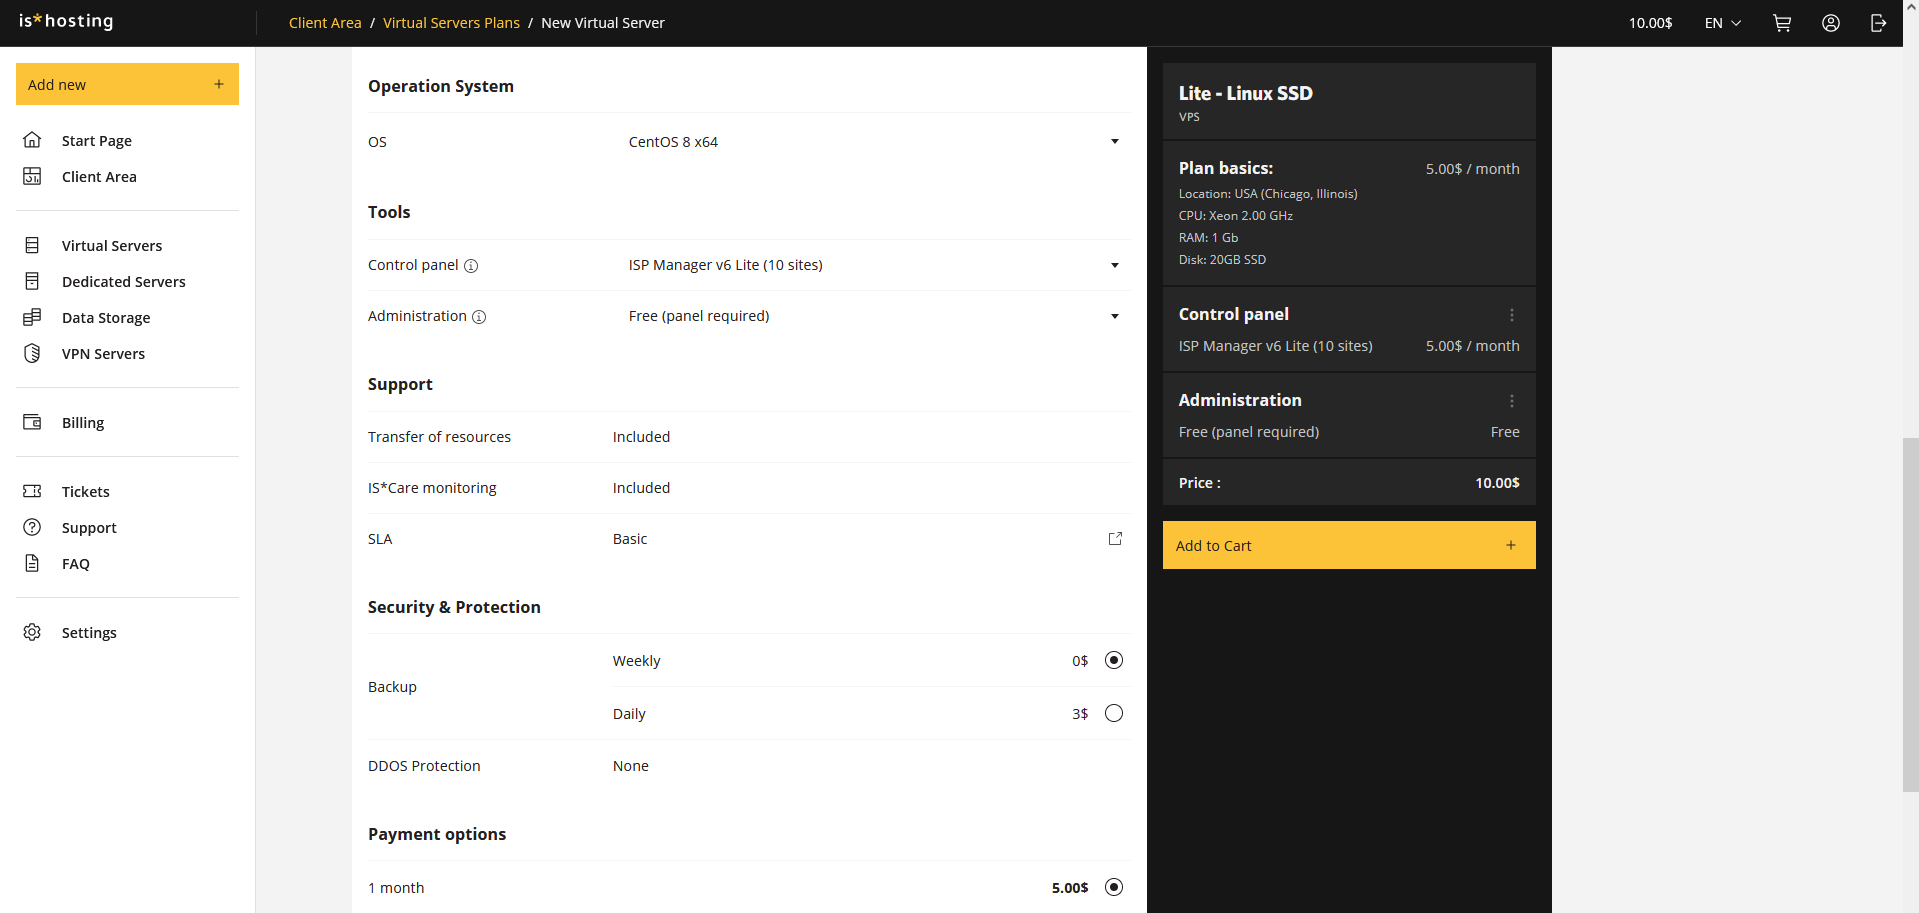Click Add to Cart
Screen dimensions: 1919x913
pyautogui.click(x=1348, y=545)
